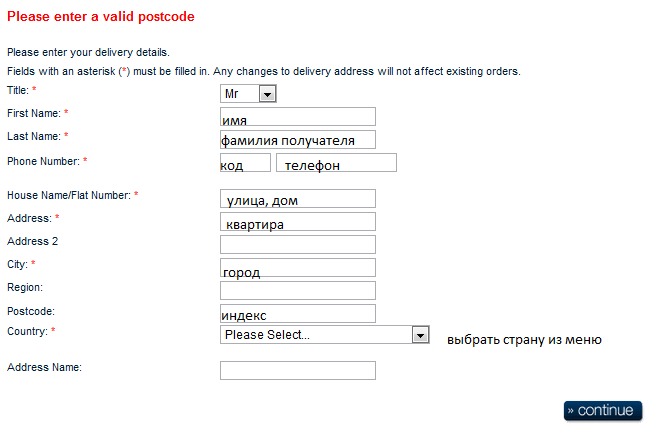Viewport: 665px width, 435px height.
Task: Click the 'Address Name:' label text
Action: click(44, 367)
